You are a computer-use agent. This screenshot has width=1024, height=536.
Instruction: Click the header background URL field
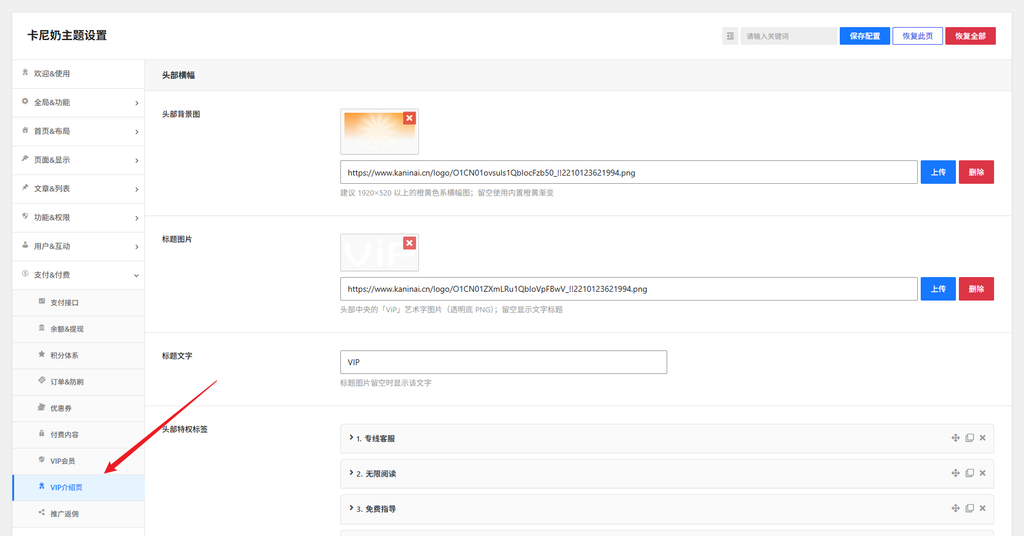[628, 172]
